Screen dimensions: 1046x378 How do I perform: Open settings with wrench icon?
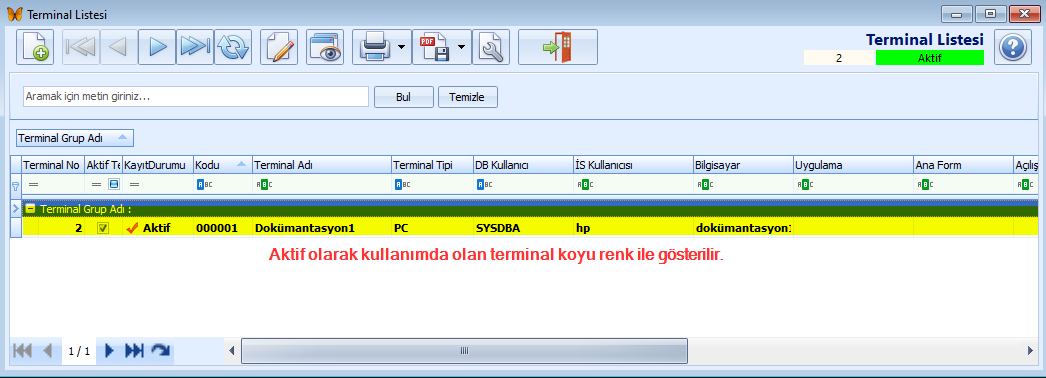[491, 47]
